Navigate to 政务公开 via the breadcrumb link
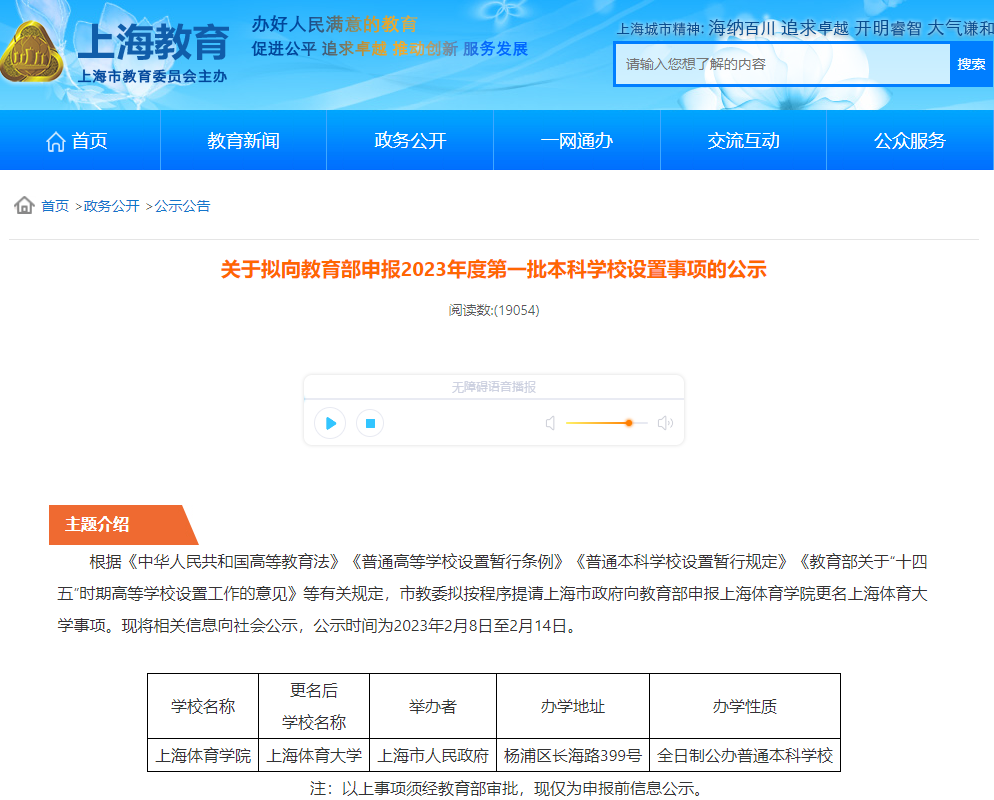This screenshot has width=994, height=800. [x=112, y=206]
